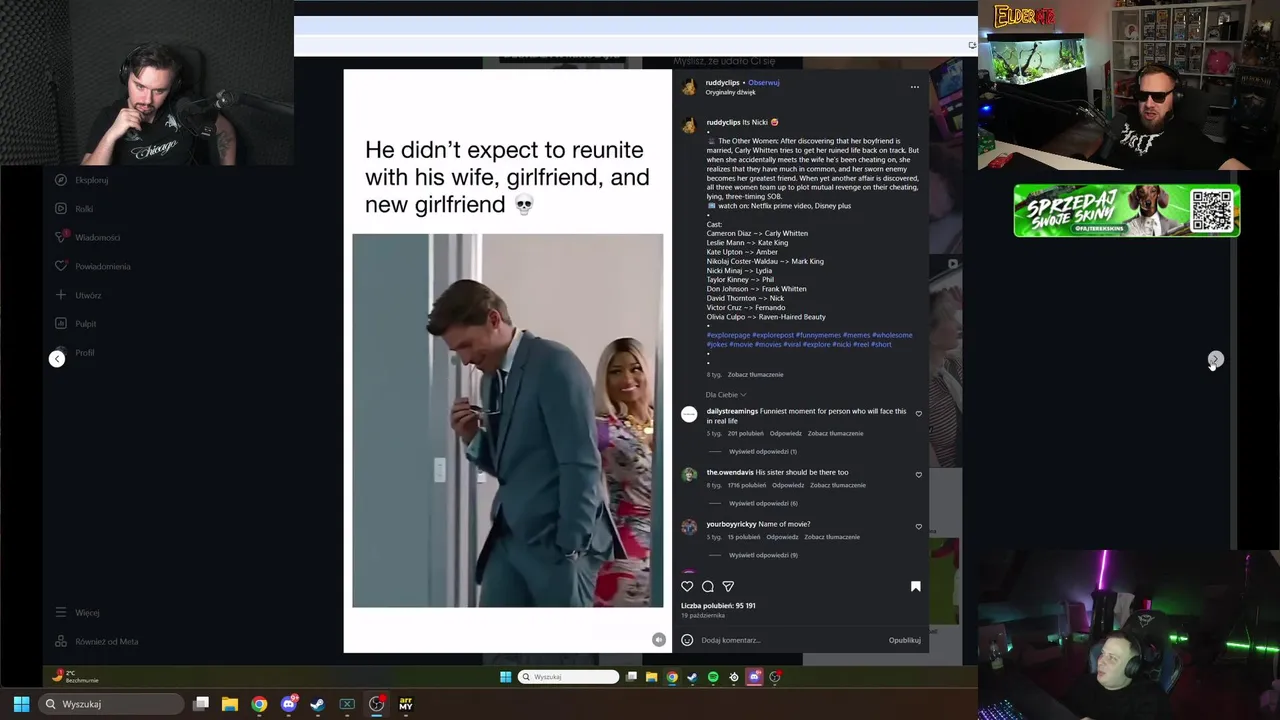Open Oryginalny dźwięk audio link
The height and width of the screenshot is (720, 1280).
pyautogui.click(x=731, y=92)
